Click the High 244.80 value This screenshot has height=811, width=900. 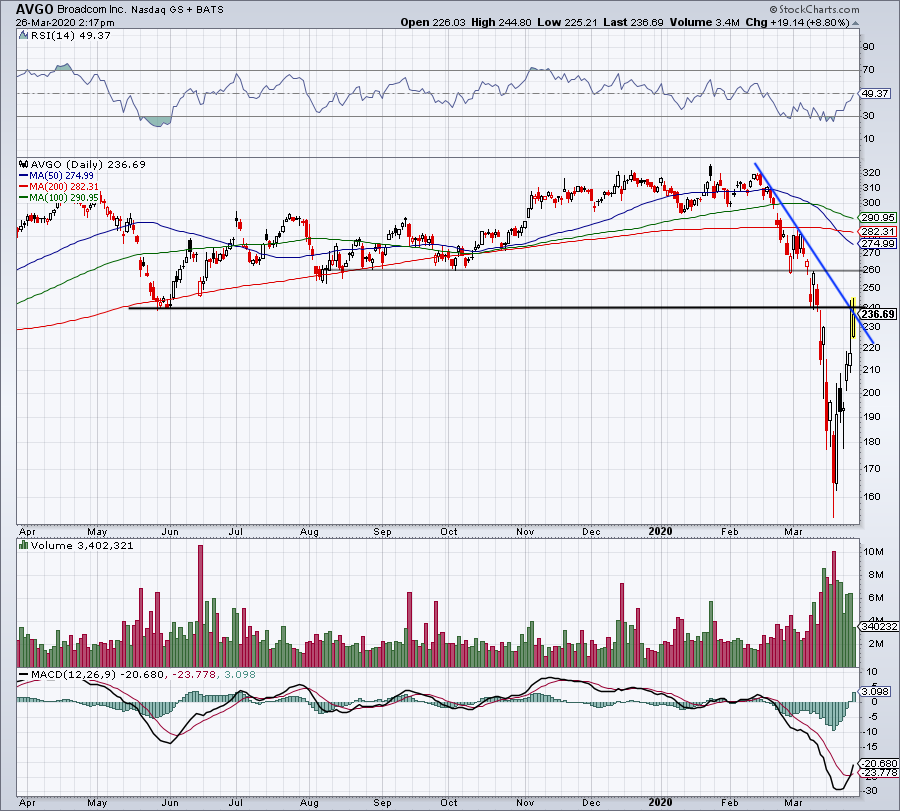[501, 22]
